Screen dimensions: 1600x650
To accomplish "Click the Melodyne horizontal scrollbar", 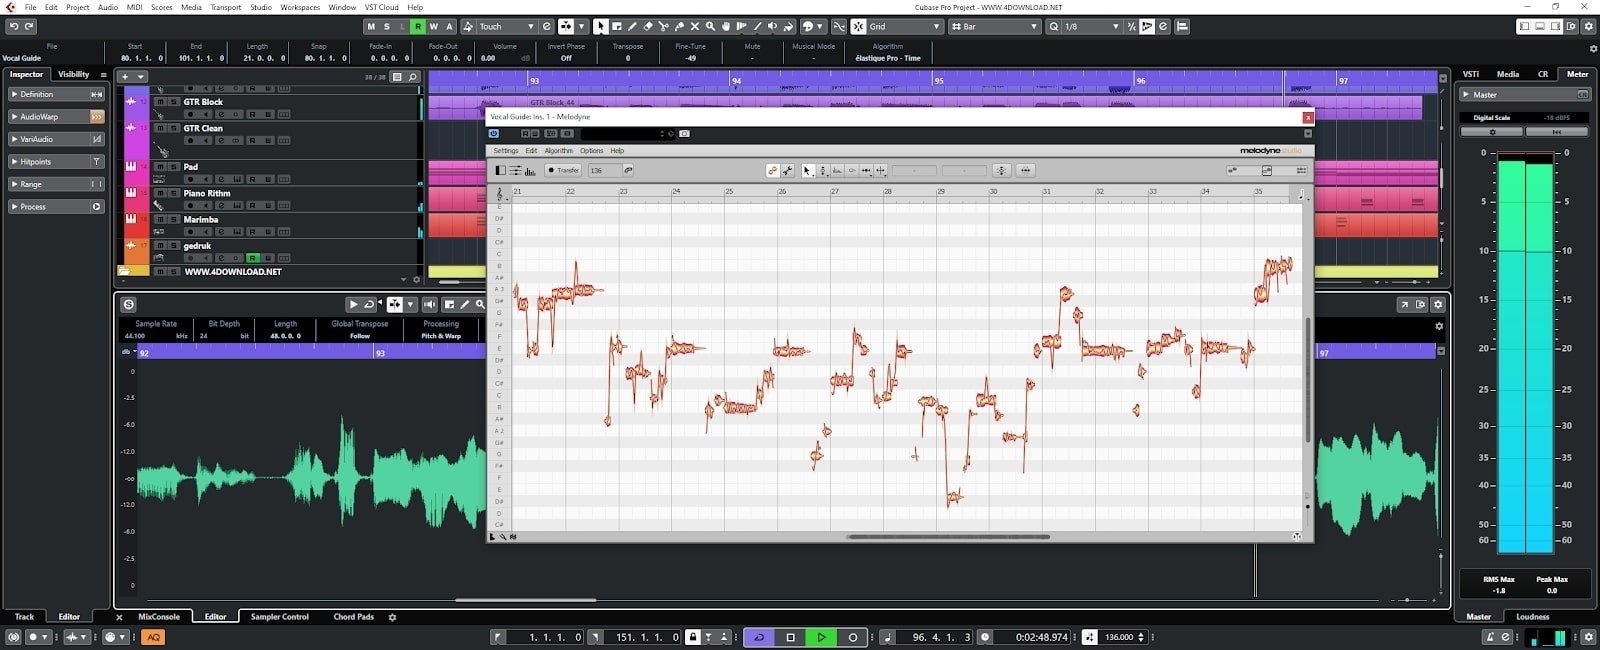I will click(x=948, y=537).
